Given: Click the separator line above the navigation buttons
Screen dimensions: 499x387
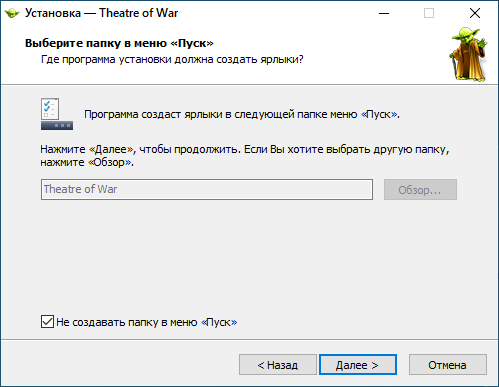Looking at the screenshot, I should pyautogui.click(x=249, y=339).
